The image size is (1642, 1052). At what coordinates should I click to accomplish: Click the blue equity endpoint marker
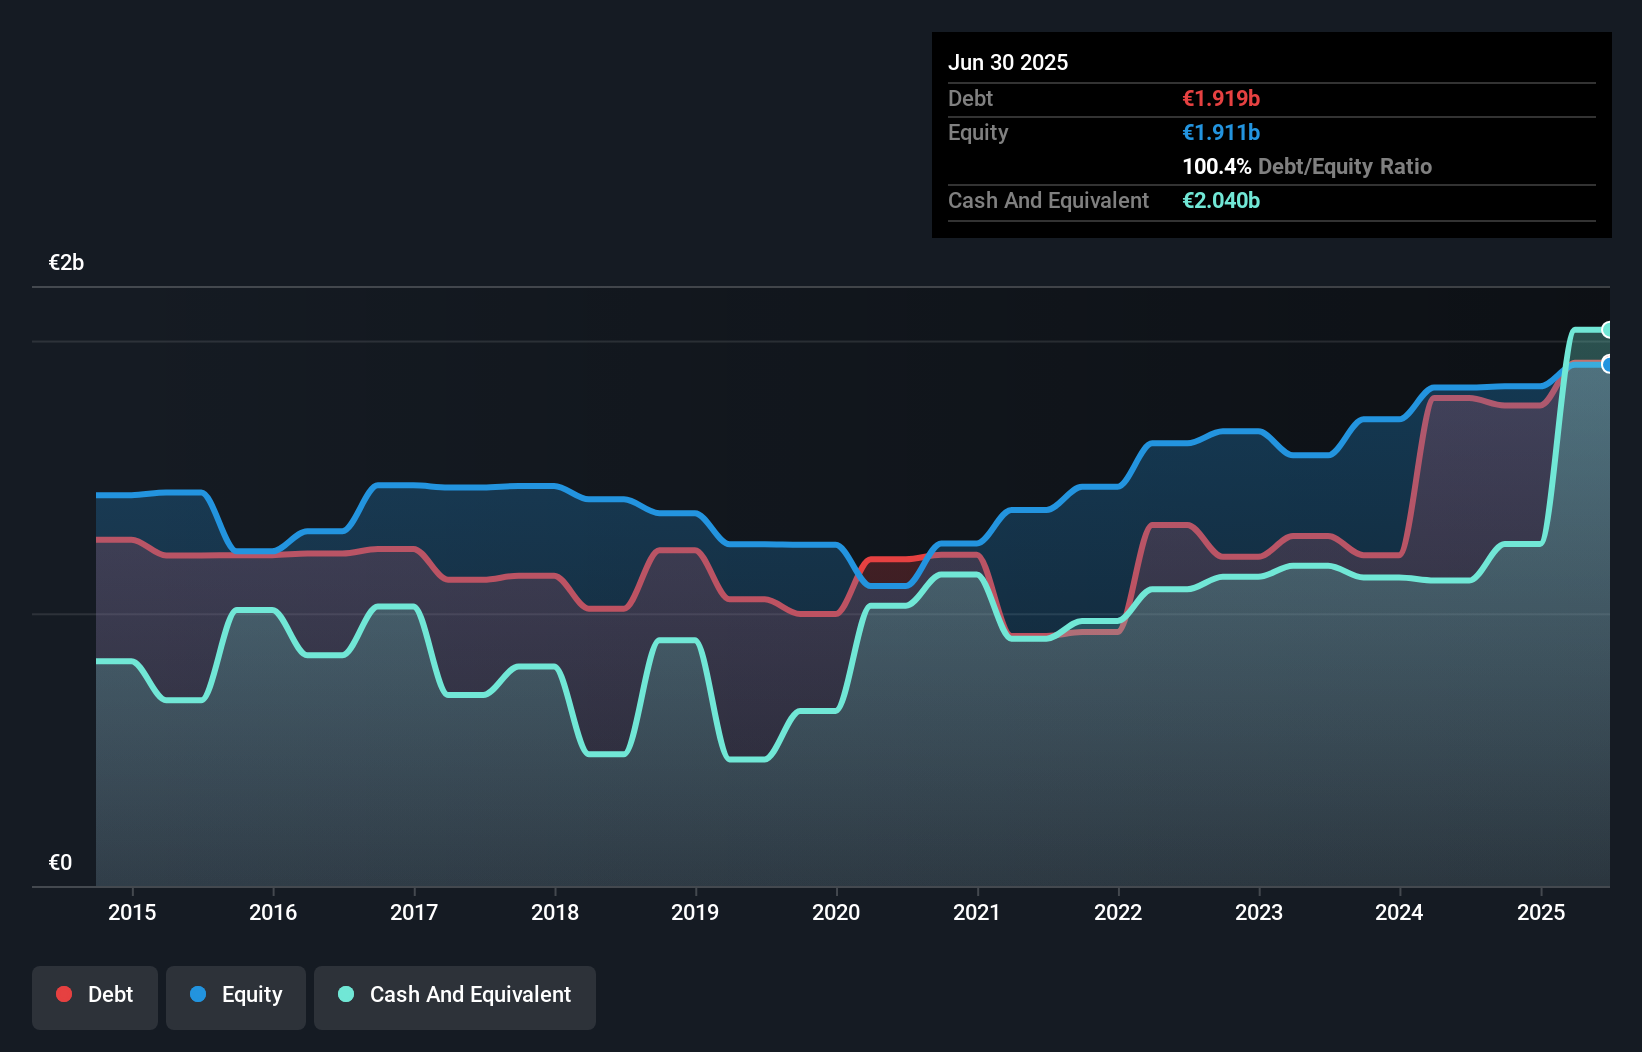click(x=1607, y=364)
